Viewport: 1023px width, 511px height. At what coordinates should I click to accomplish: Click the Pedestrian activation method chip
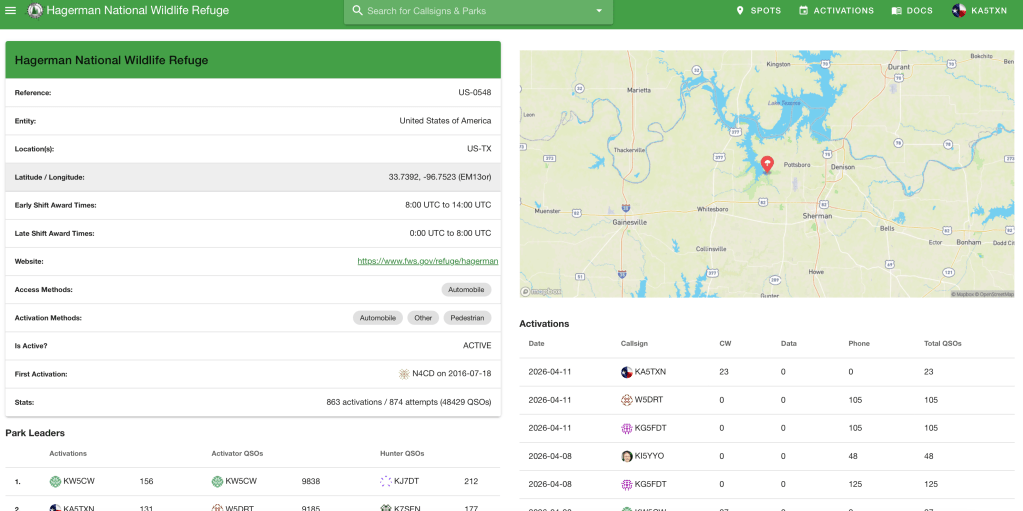point(467,318)
